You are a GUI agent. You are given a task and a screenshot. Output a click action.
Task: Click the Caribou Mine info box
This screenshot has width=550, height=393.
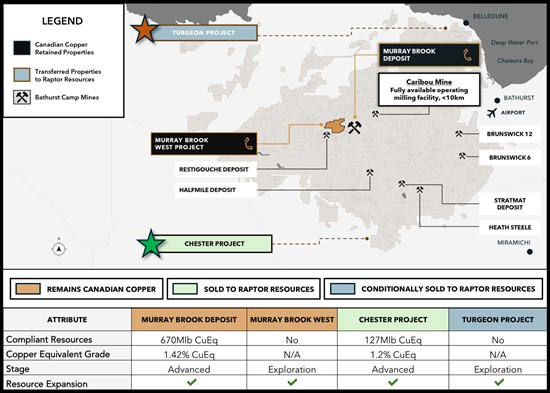tap(429, 89)
